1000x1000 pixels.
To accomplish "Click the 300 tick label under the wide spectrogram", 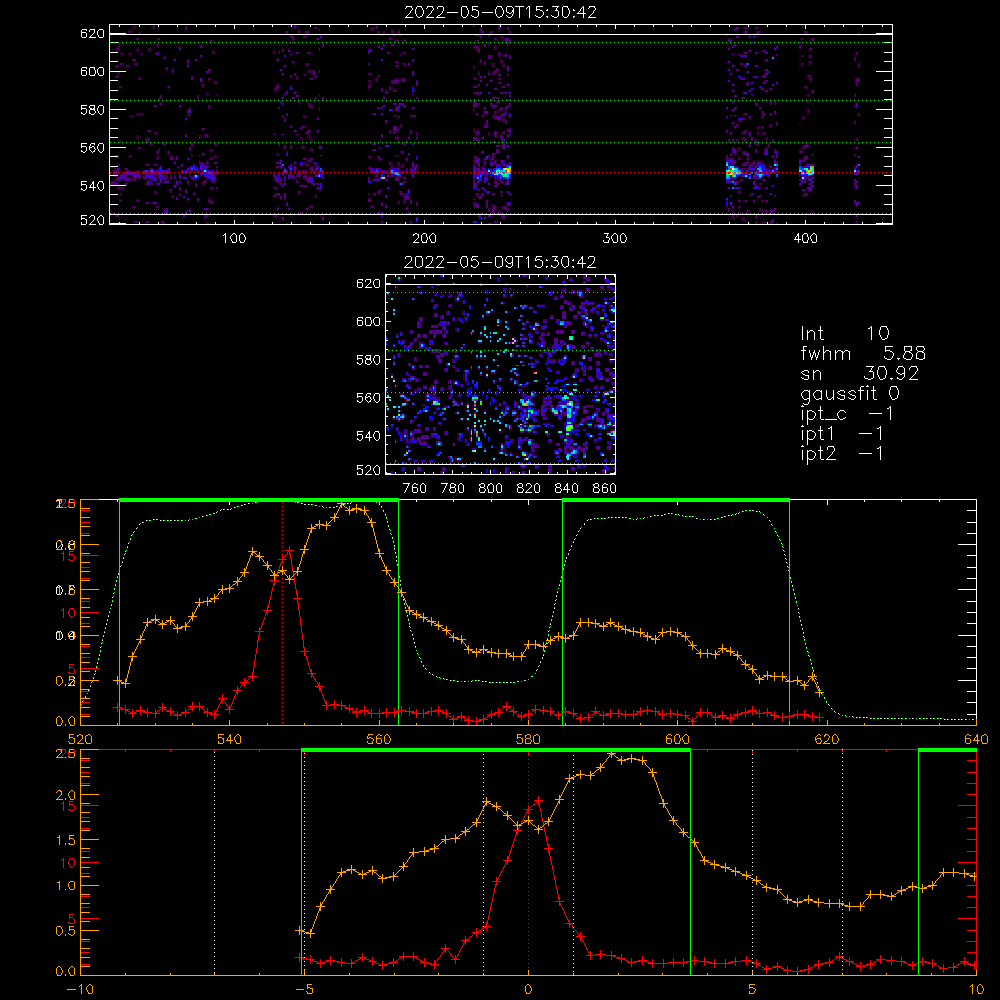I will pos(615,239).
